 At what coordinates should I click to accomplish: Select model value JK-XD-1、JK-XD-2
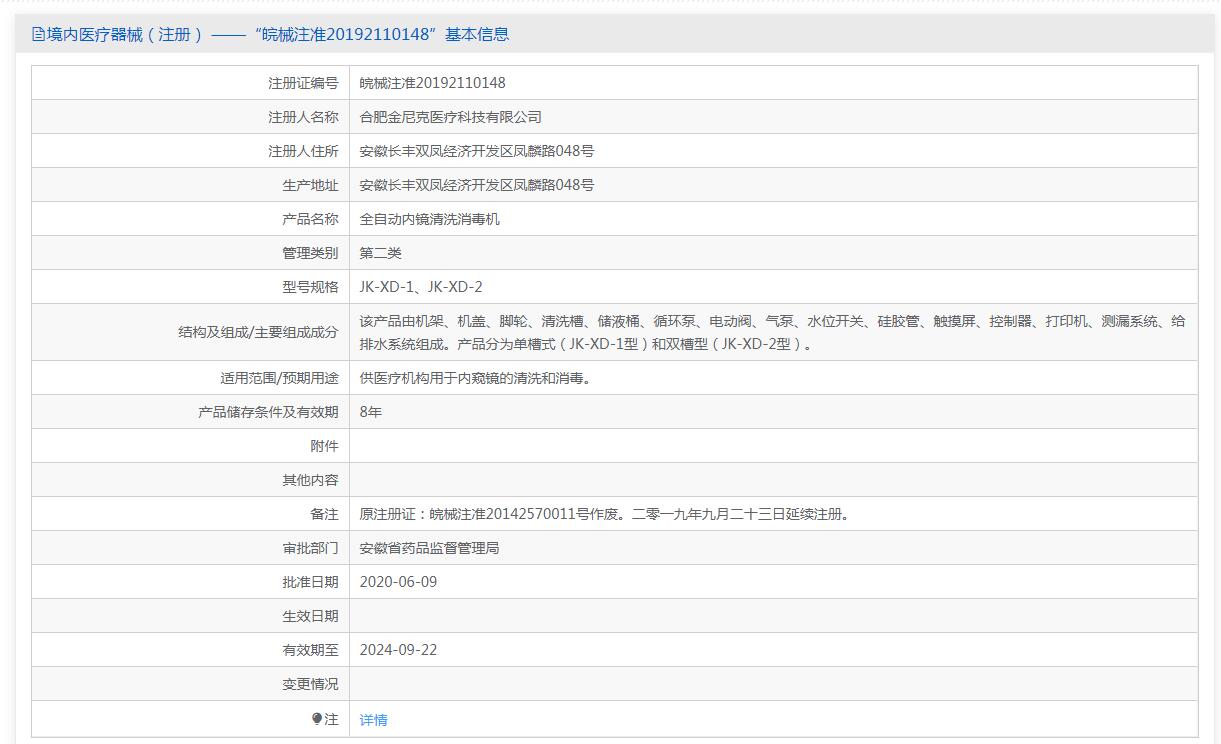coord(421,287)
